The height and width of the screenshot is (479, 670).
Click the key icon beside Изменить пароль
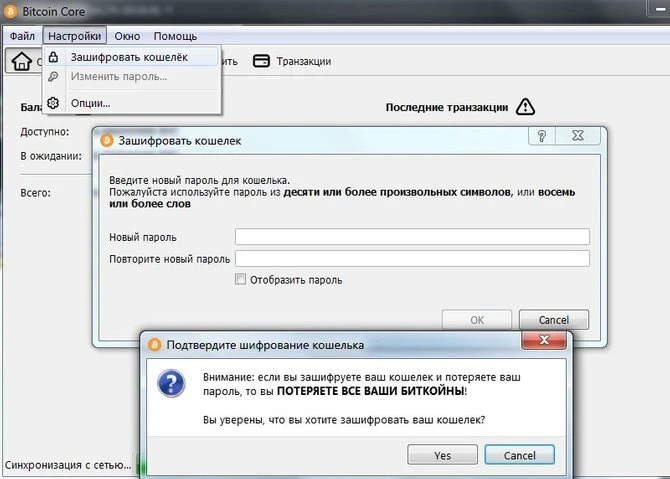[53, 76]
